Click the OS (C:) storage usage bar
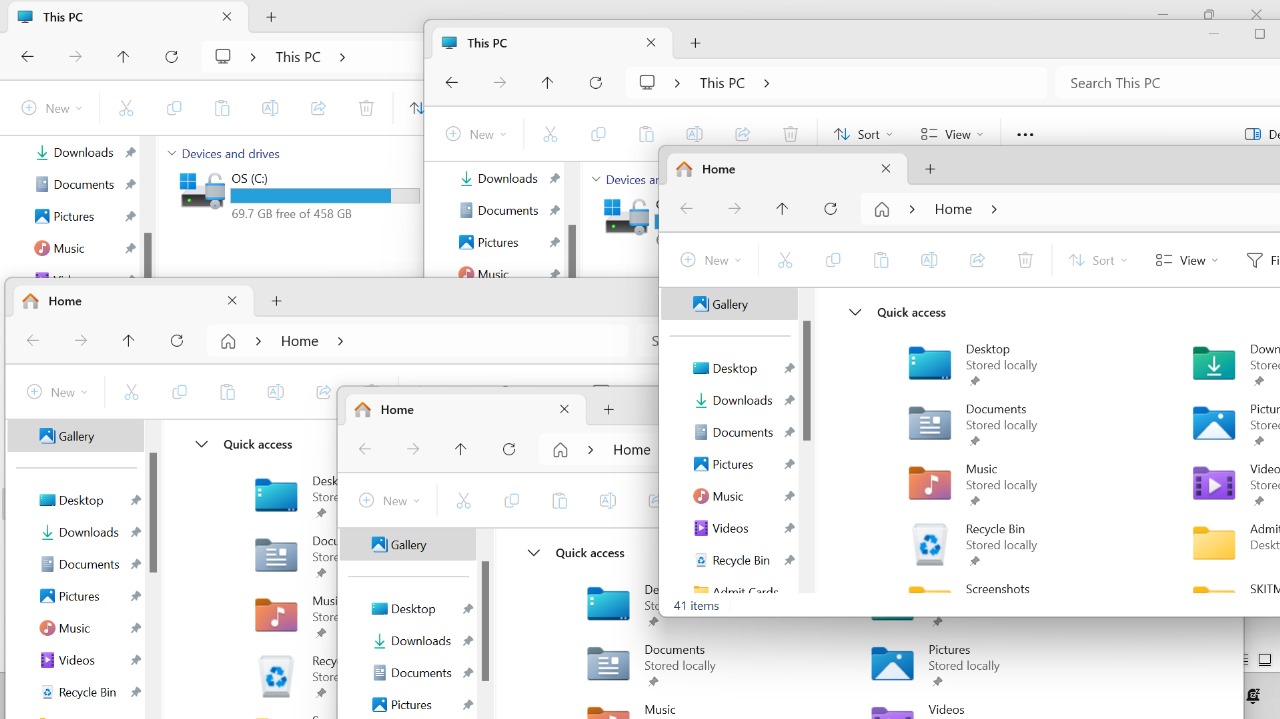The height and width of the screenshot is (719, 1280). click(324, 196)
